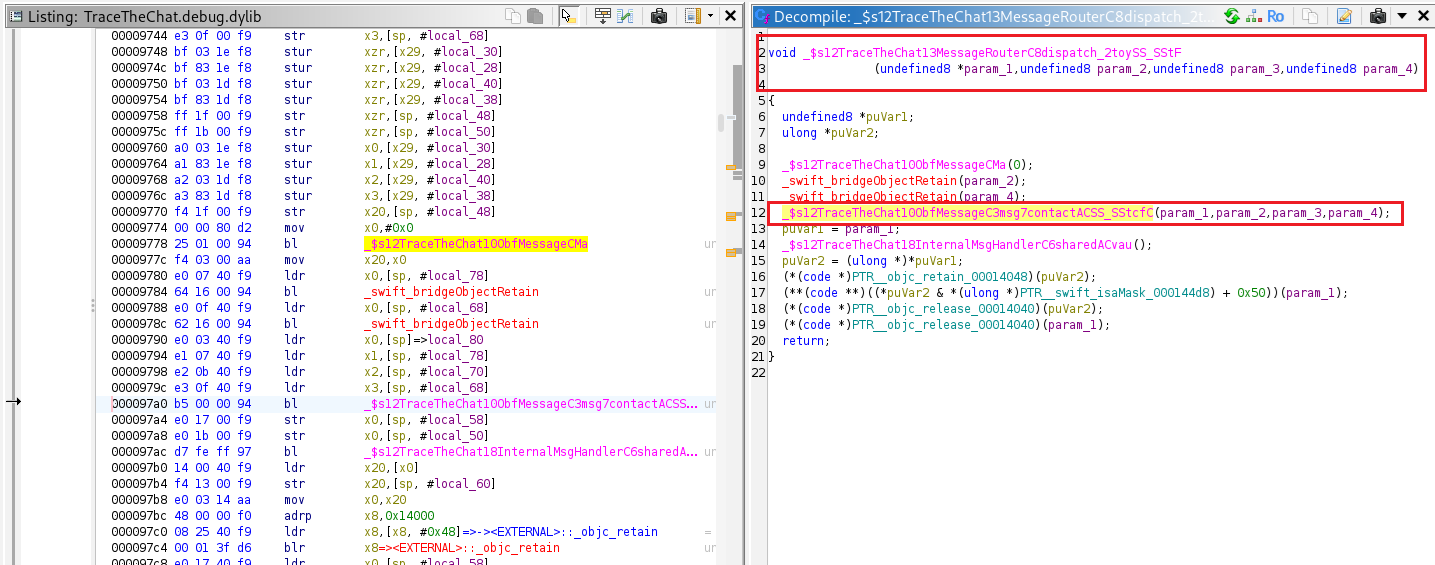Screen dimensions: 1435x565
Task: Close the Listing panel
Action: tap(728, 16)
